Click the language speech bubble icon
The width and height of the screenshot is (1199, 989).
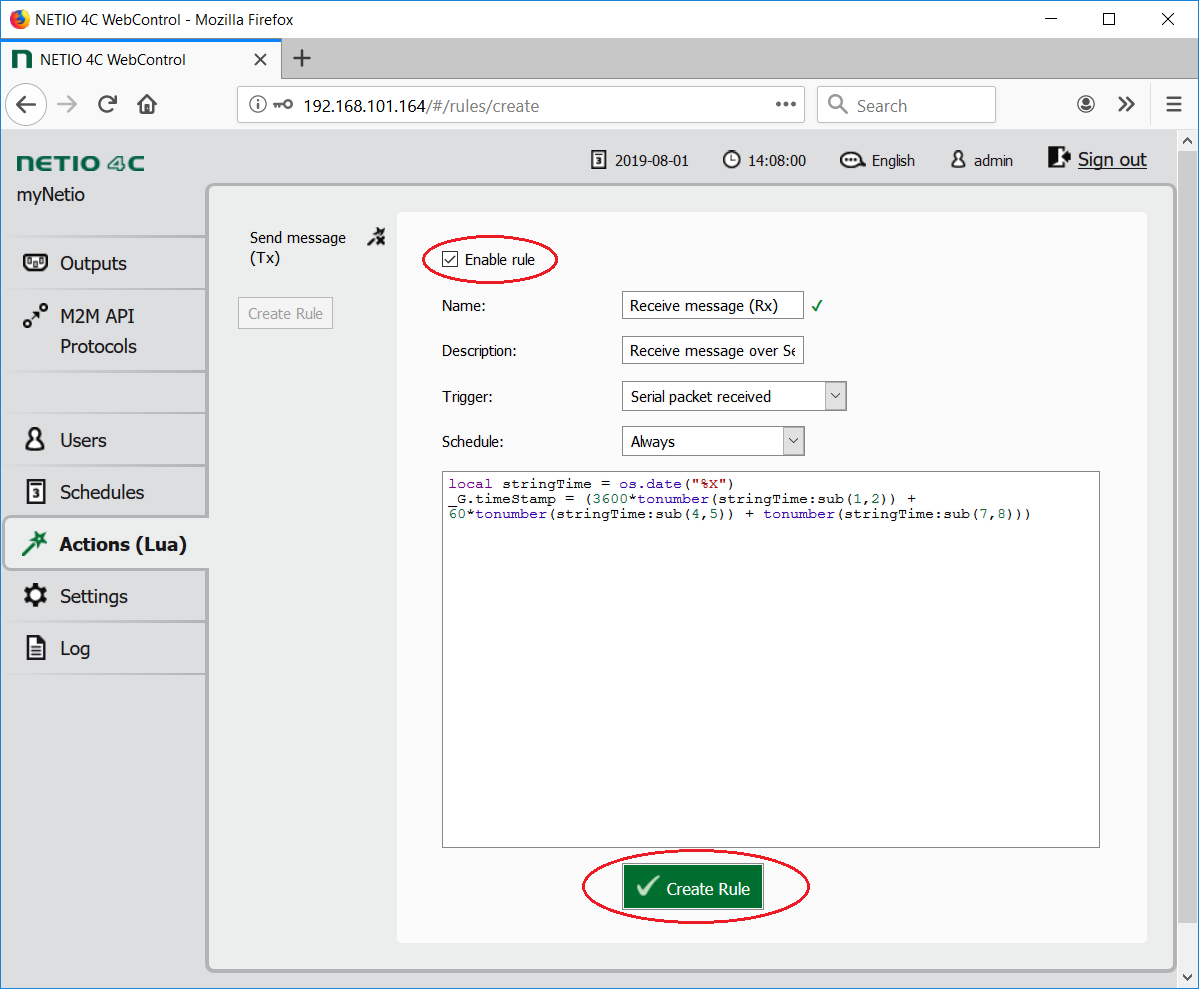tap(852, 160)
